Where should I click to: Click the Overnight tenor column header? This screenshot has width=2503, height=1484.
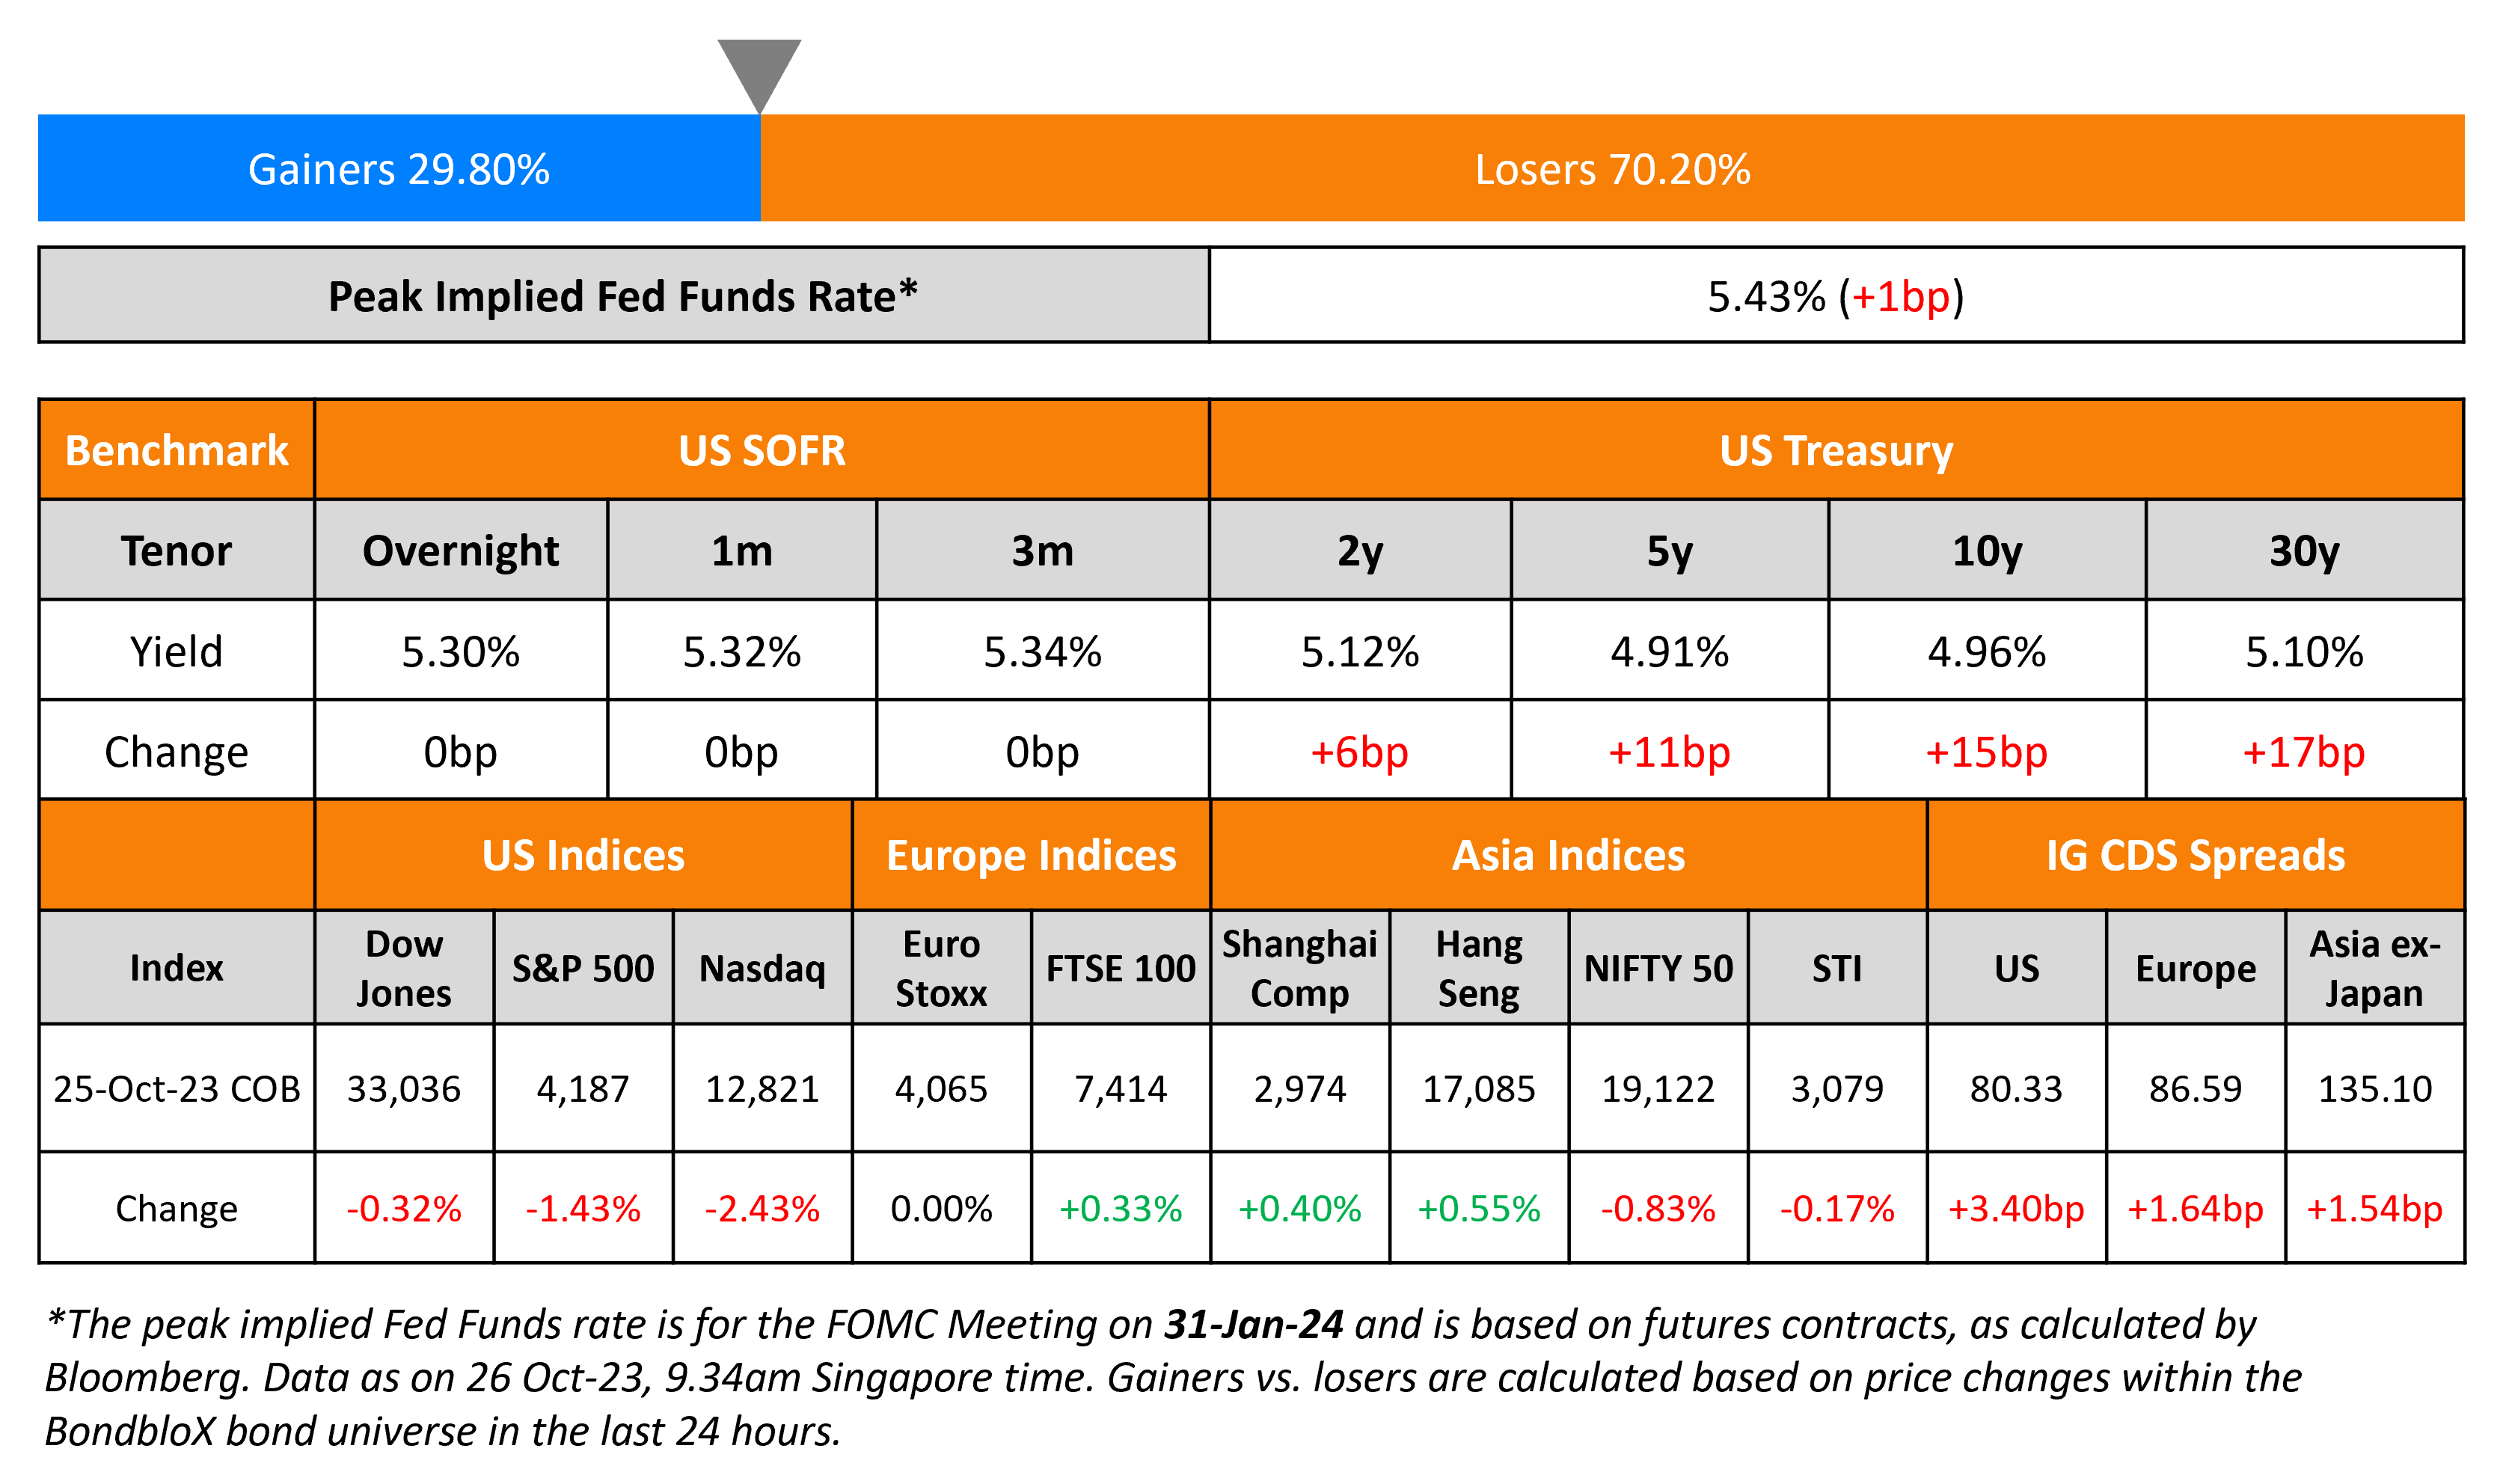tap(460, 551)
